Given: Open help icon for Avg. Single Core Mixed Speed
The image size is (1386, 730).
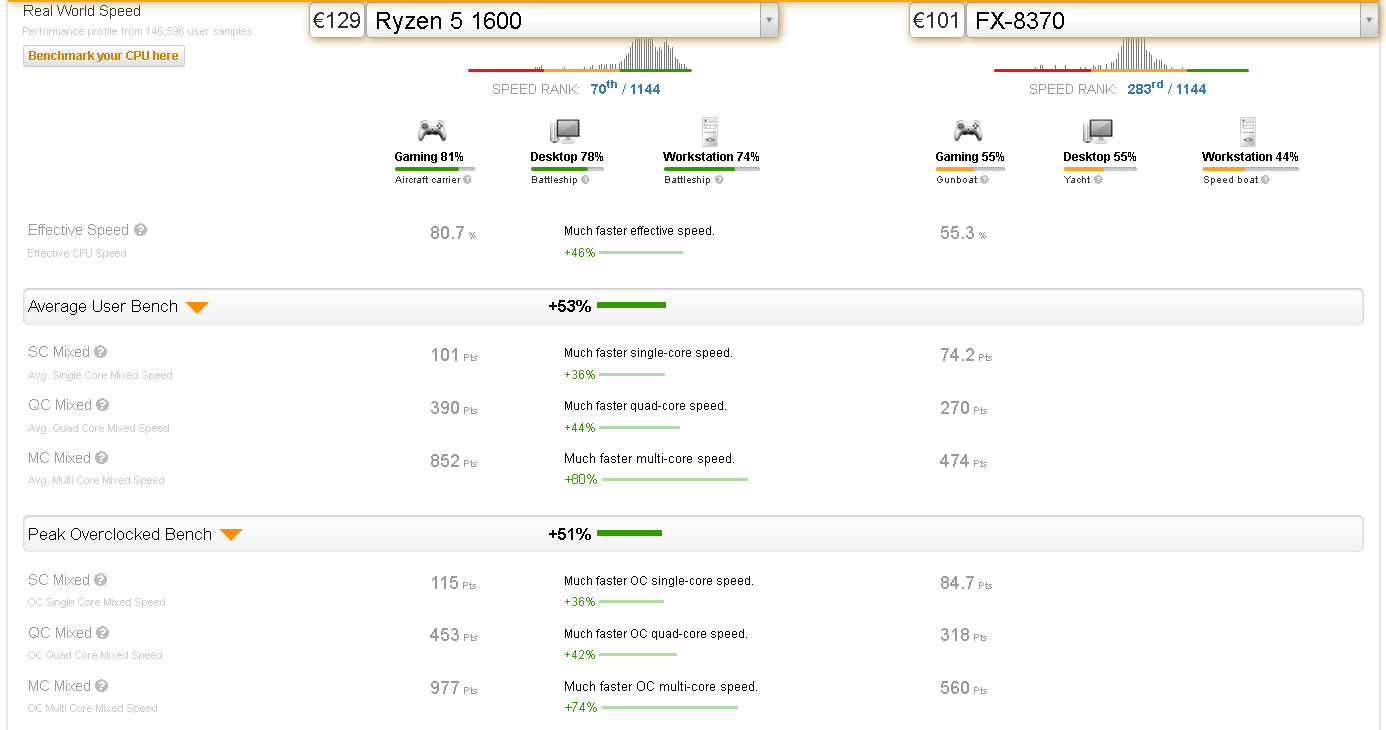Looking at the screenshot, I should pos(101,352).
